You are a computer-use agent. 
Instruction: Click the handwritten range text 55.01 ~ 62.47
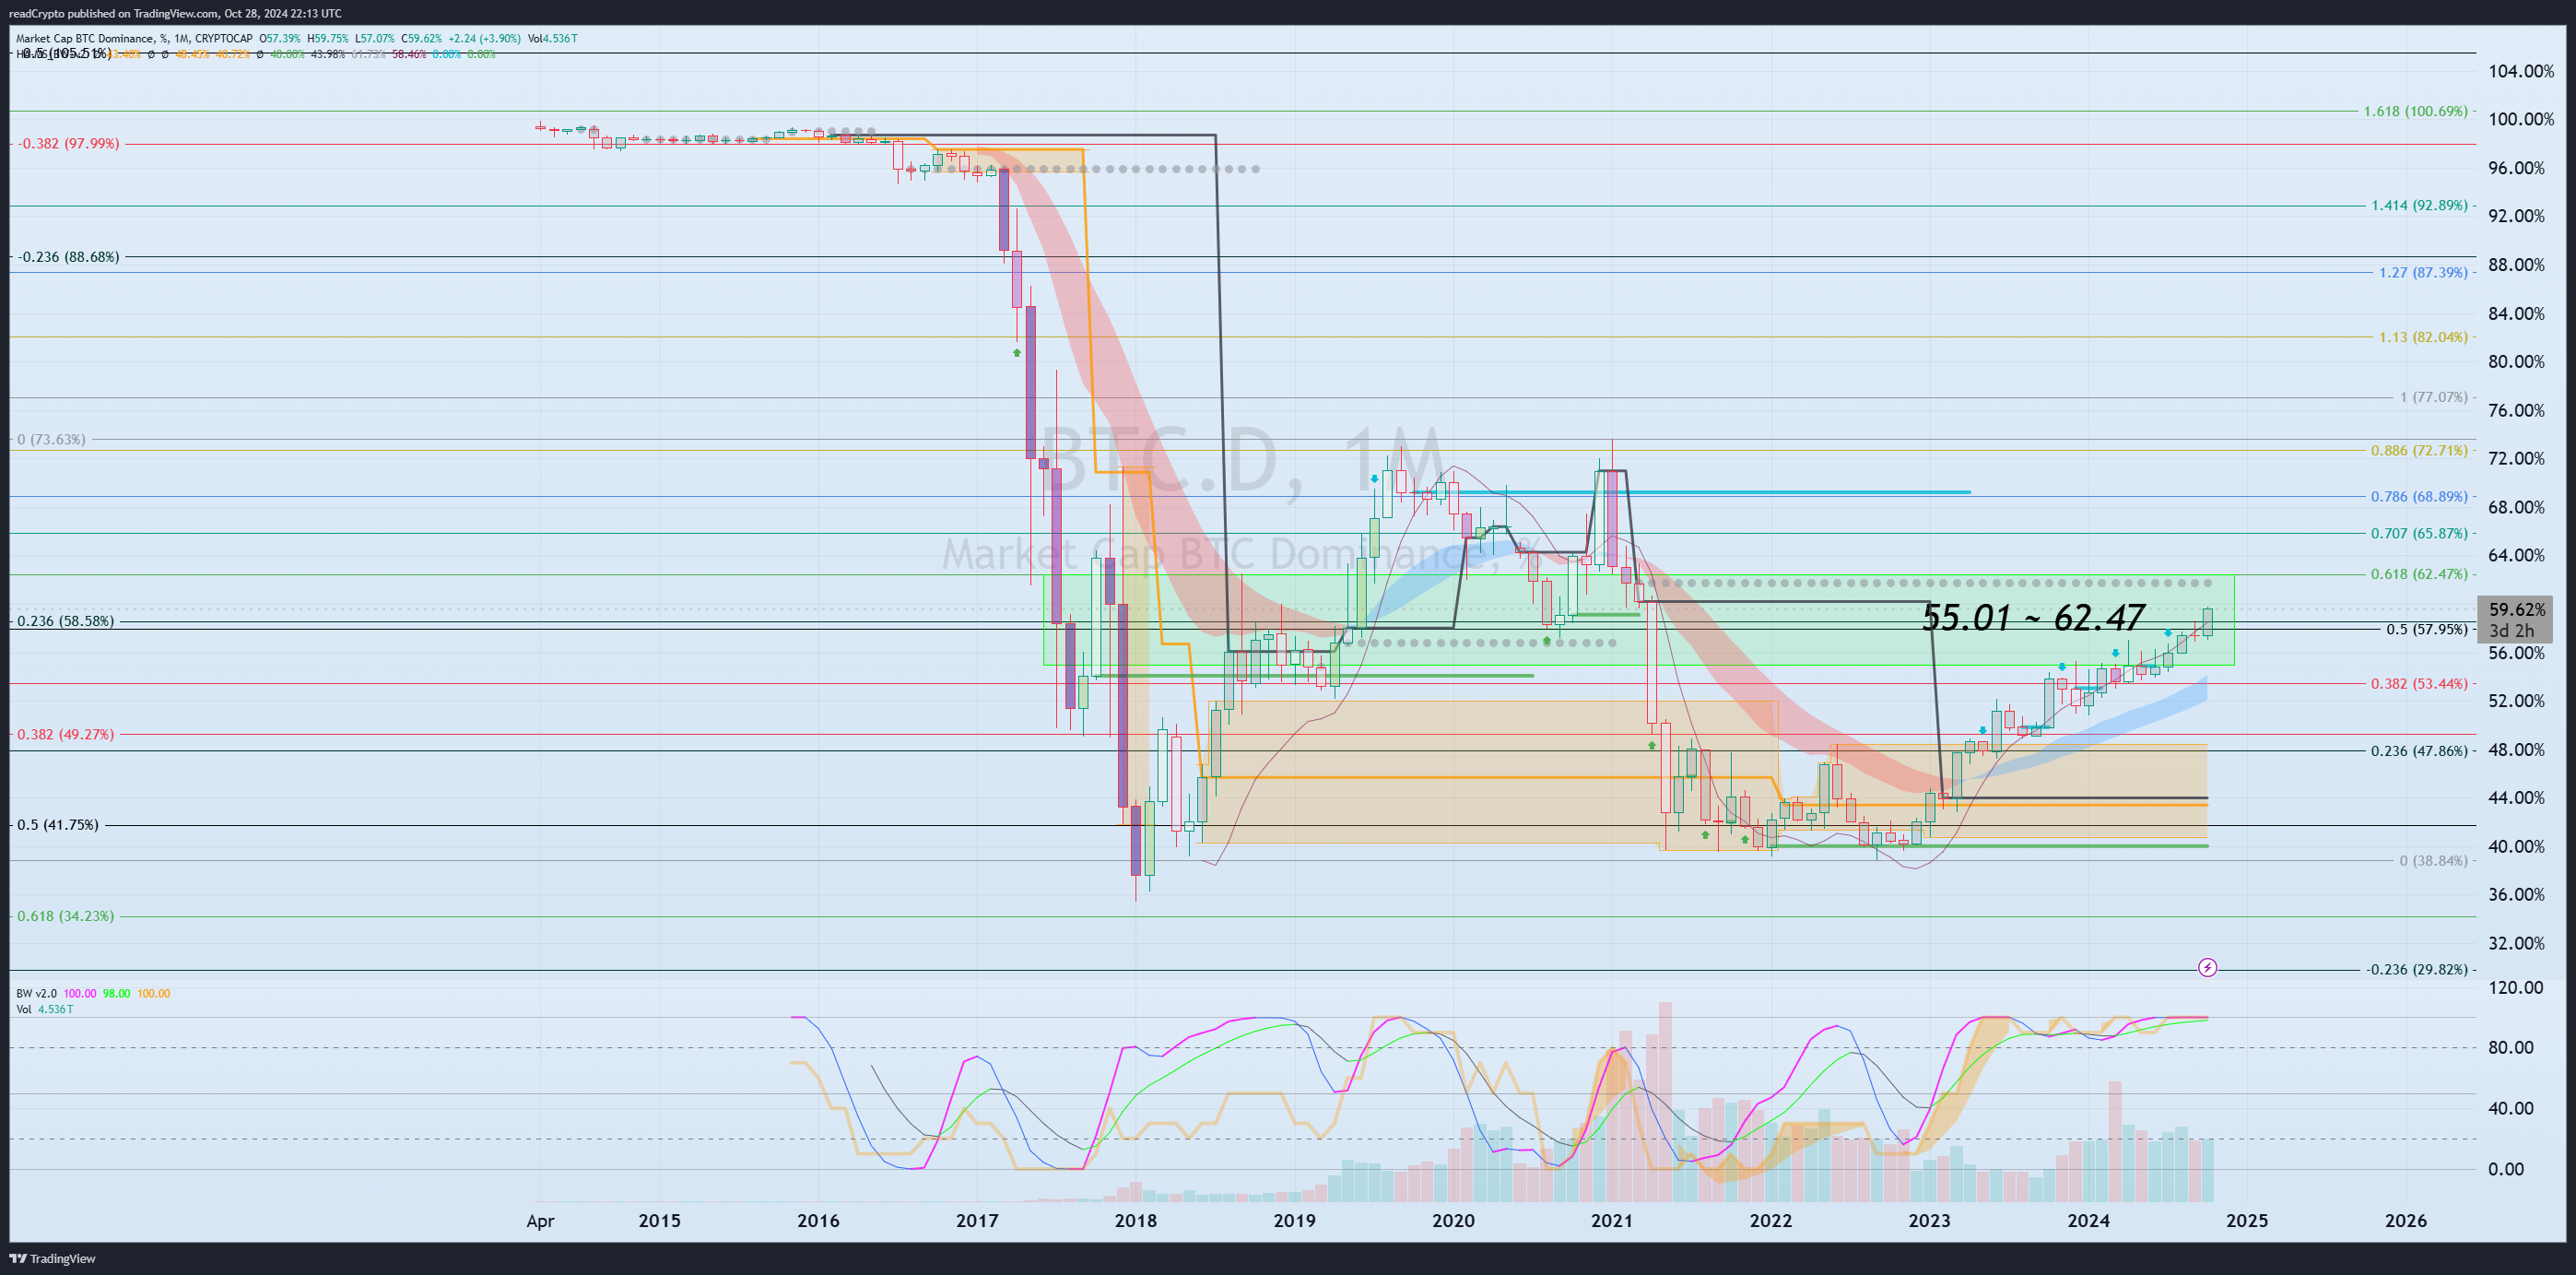tap(2033, 617)
